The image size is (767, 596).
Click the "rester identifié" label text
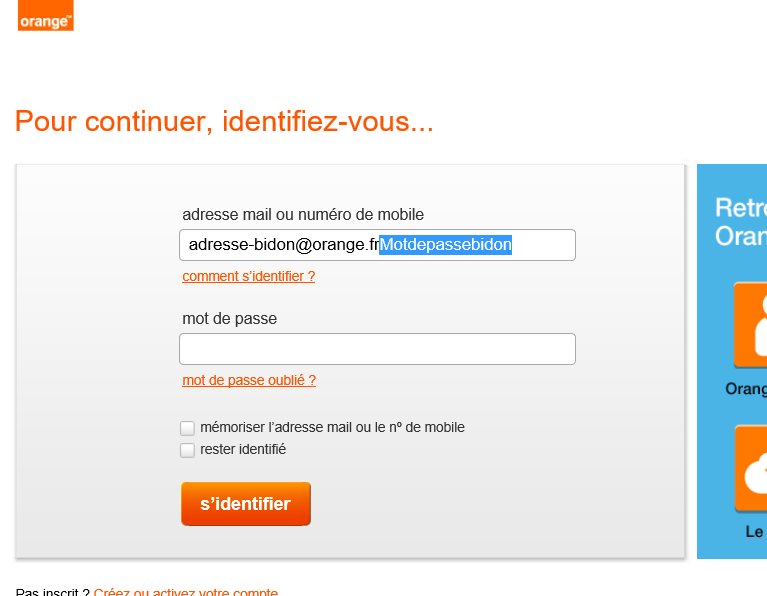[243, 449]
